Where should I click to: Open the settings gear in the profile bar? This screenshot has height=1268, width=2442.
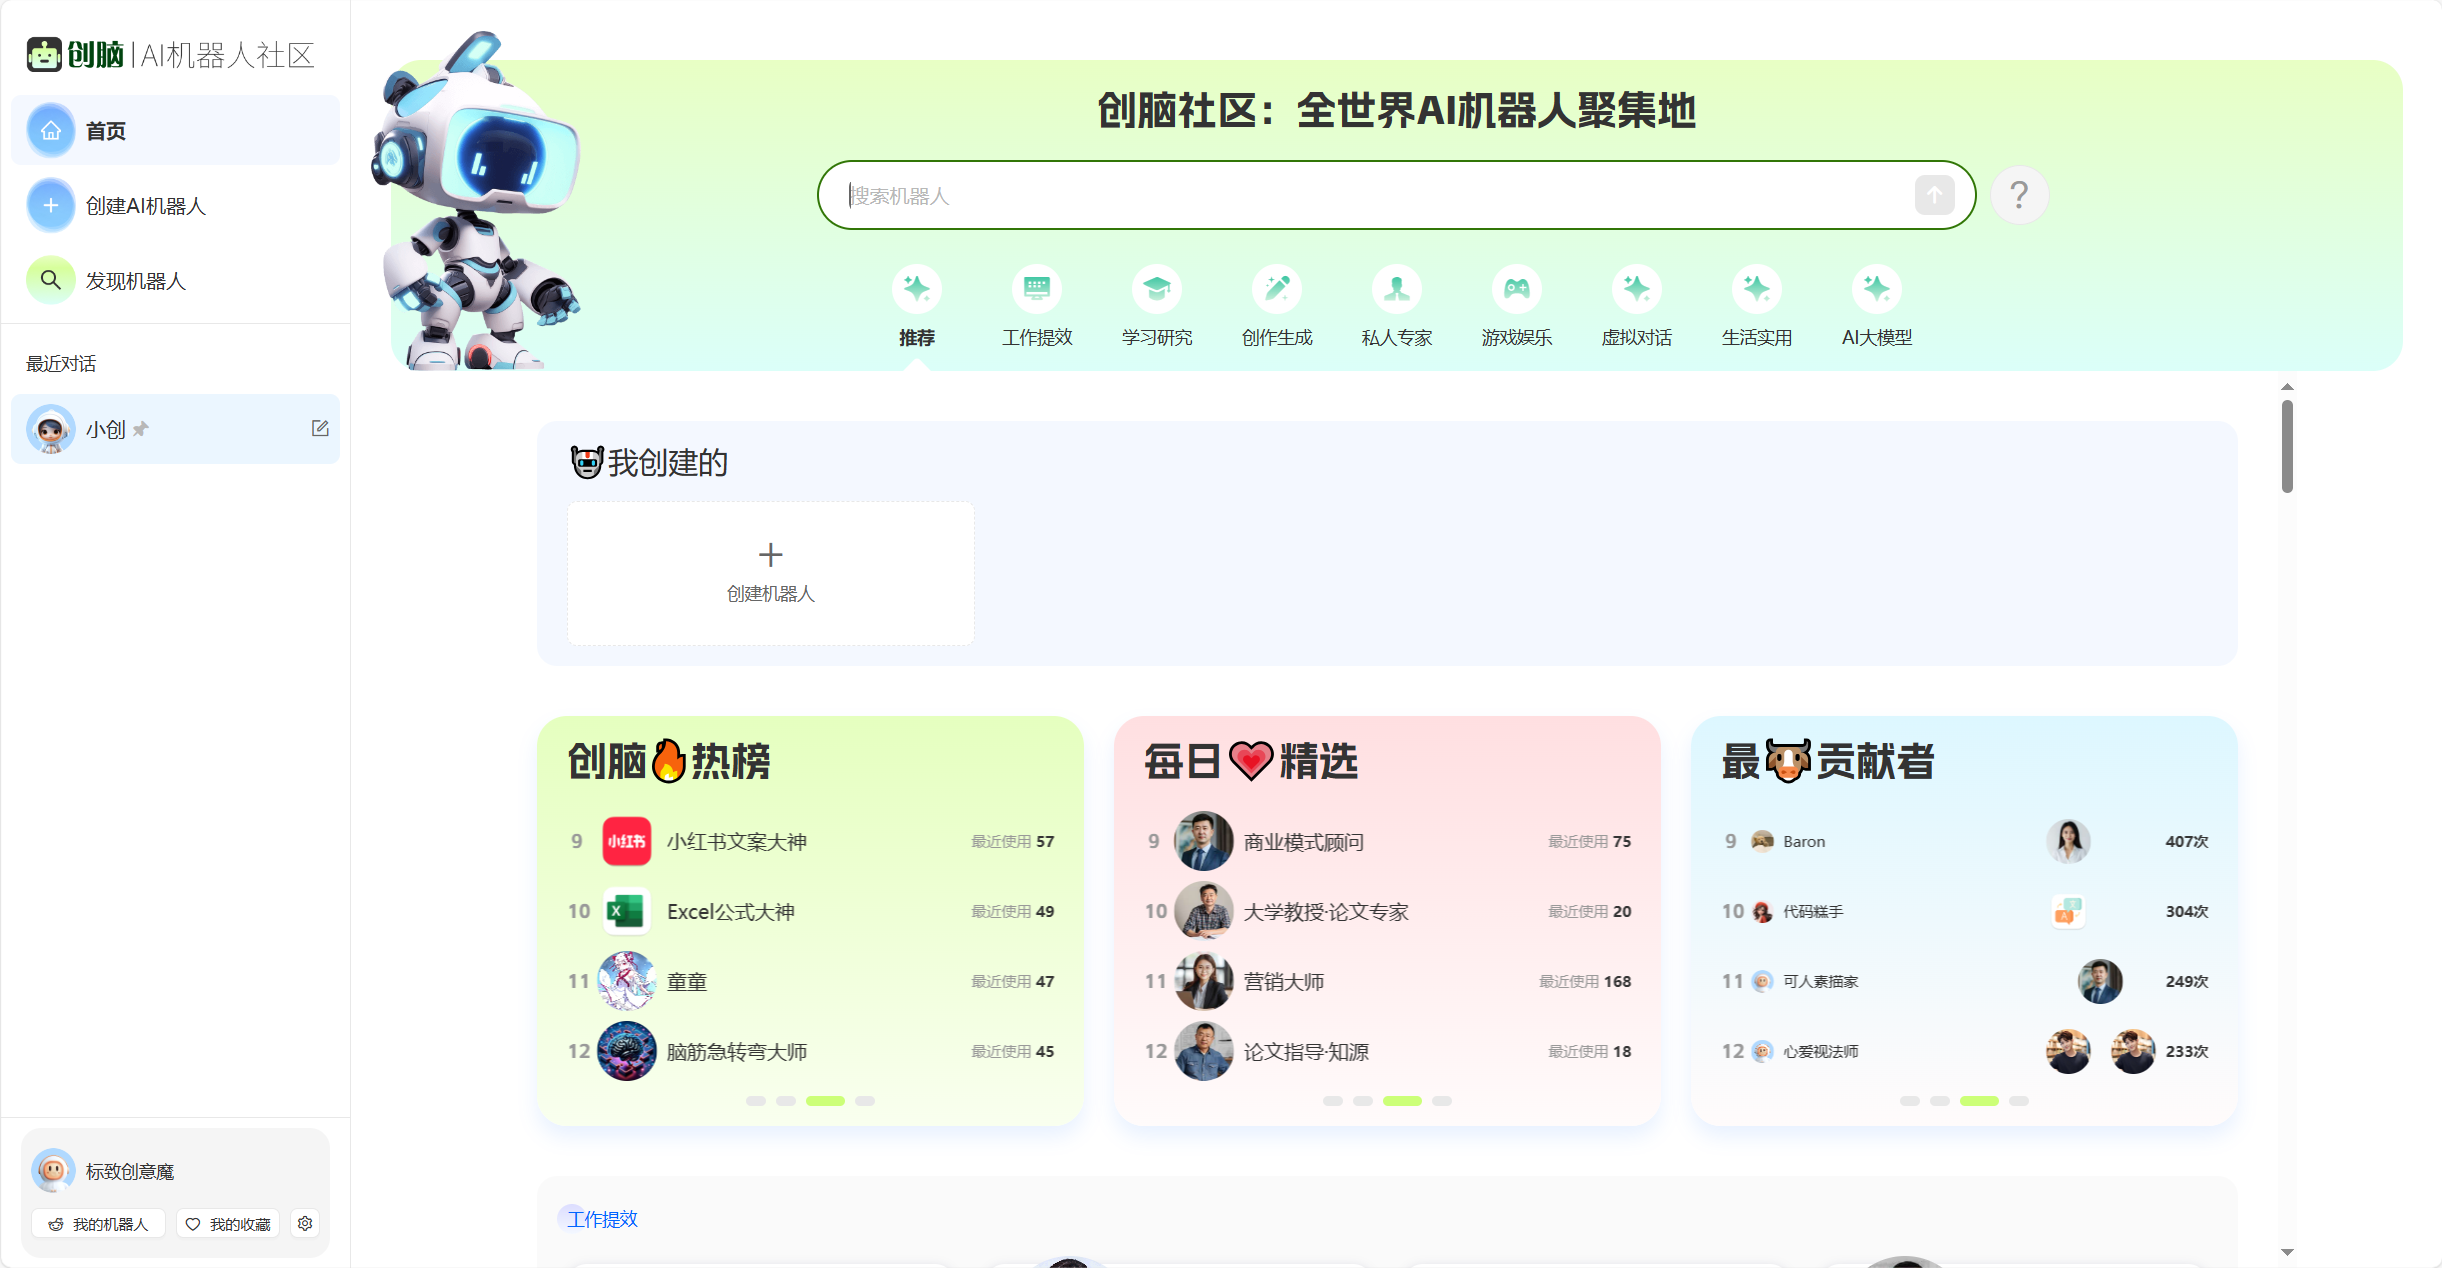tap(305, 1223)
